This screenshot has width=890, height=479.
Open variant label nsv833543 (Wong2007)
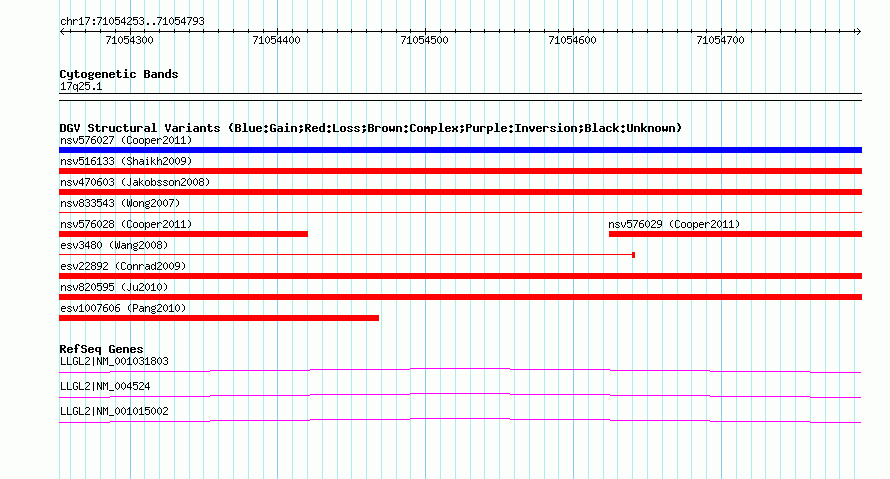coord(120,203)
